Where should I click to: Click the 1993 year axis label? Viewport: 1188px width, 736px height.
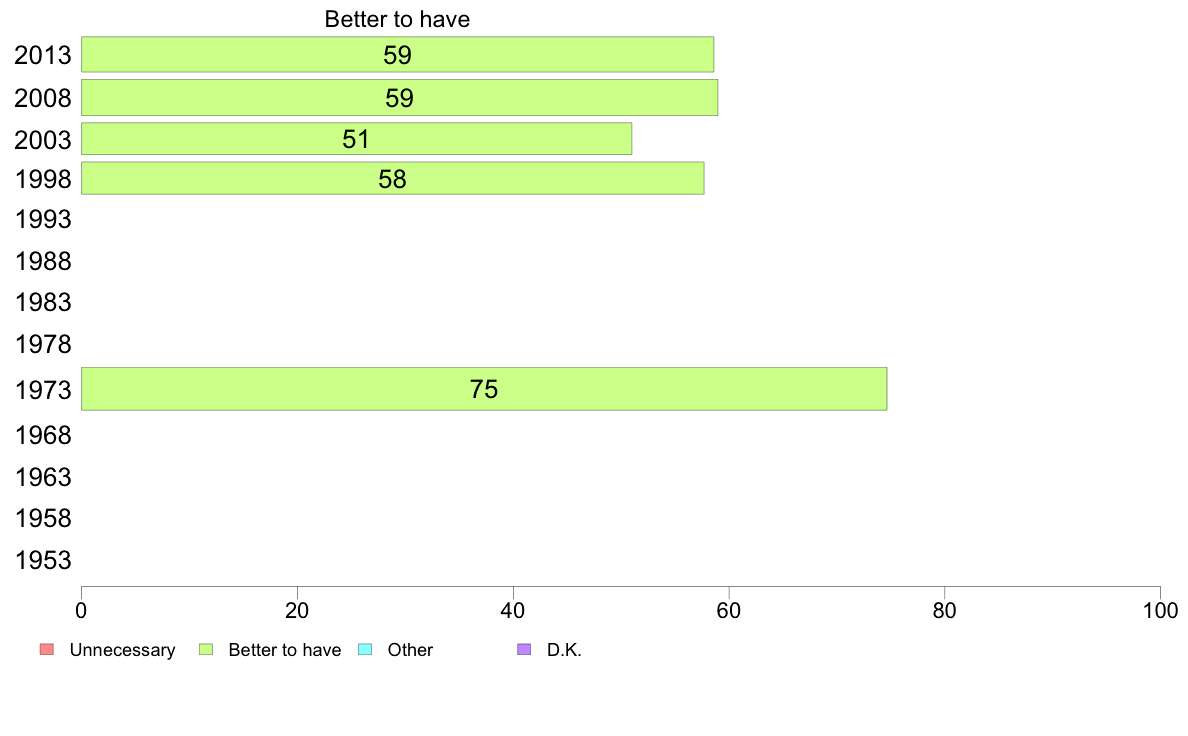pyautogui.click(x=43, y=220)
